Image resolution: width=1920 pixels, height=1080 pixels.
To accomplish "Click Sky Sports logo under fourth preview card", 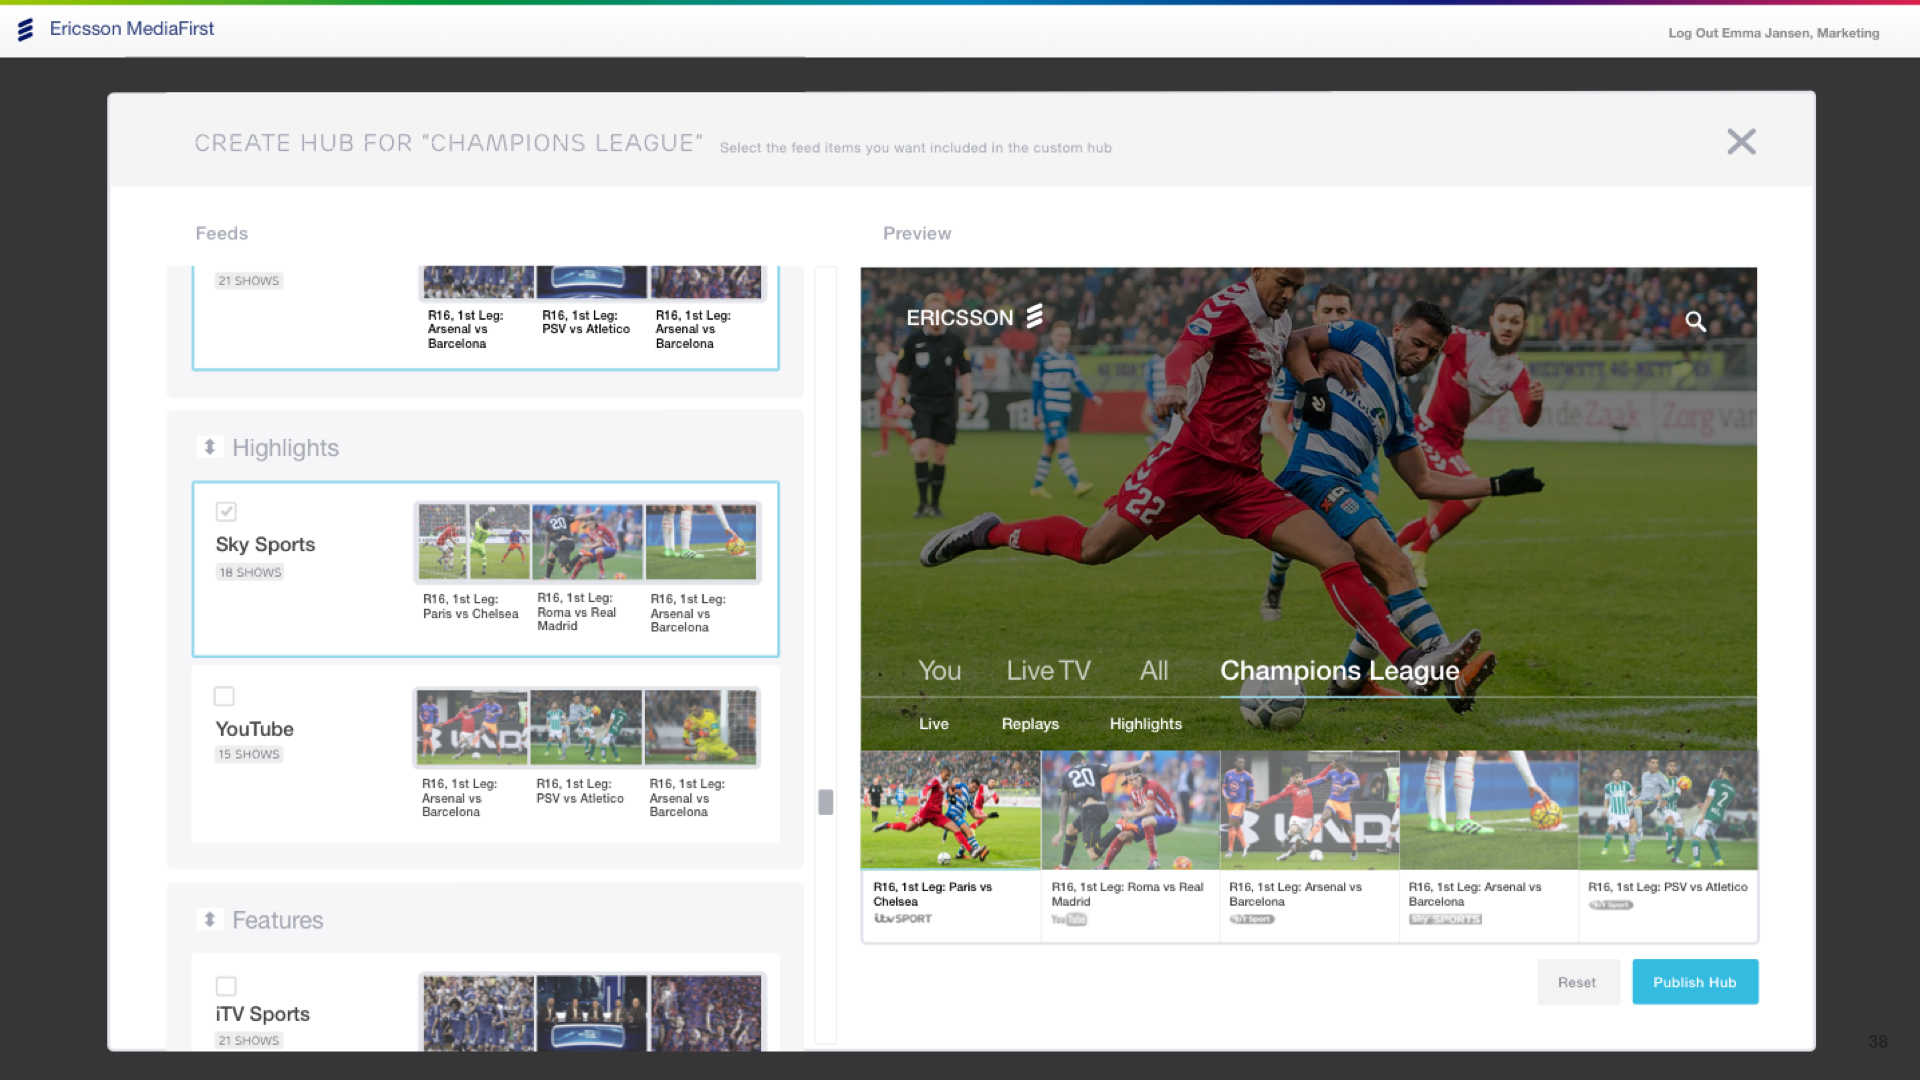I will pos(1445,919).
